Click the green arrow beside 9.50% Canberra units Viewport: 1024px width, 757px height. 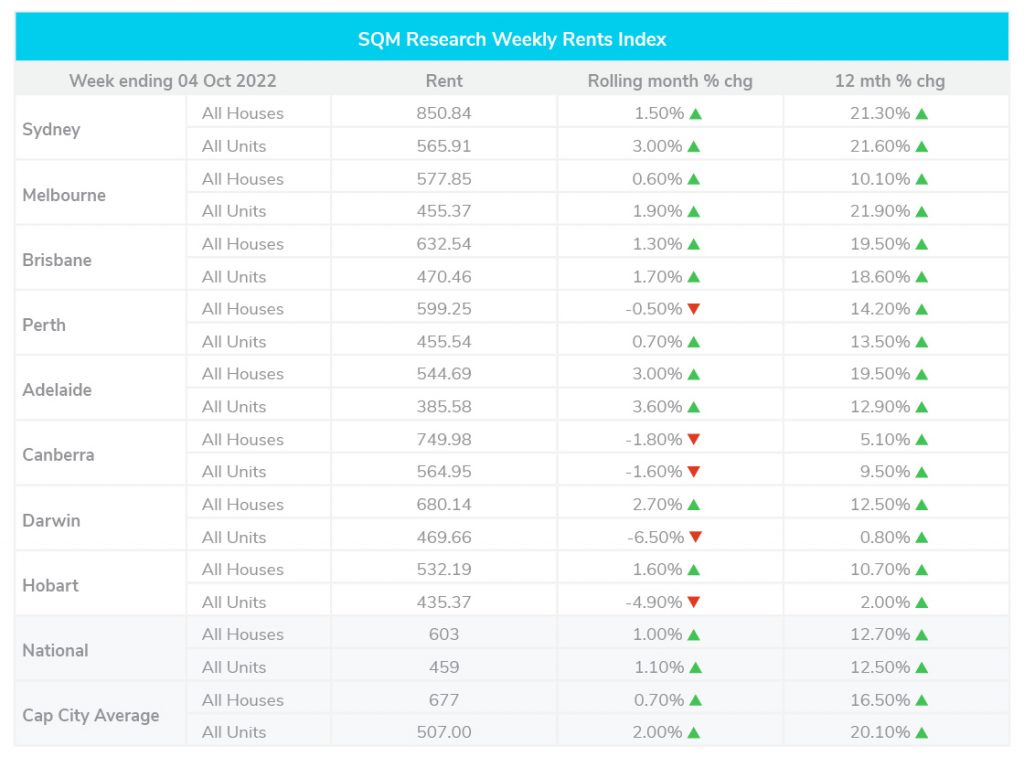(x=921, y=472)
